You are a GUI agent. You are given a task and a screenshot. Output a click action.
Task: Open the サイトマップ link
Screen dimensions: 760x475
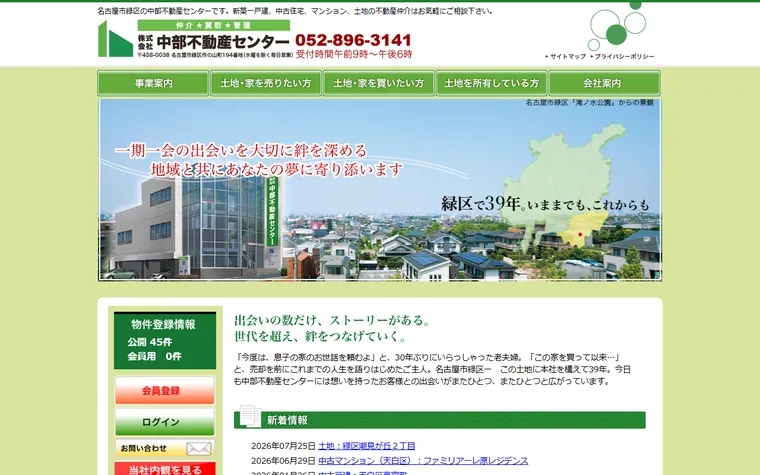(x=566, y=57)
